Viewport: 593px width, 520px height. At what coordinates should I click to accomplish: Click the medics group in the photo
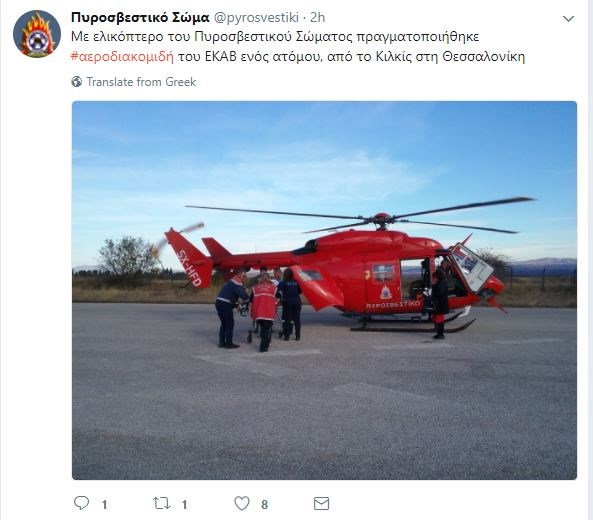[259, 309]
